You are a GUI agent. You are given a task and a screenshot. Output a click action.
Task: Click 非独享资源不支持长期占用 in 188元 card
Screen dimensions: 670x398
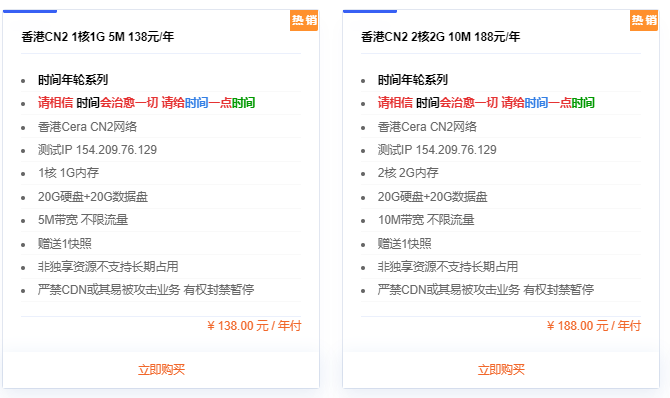tap(448, 267)
